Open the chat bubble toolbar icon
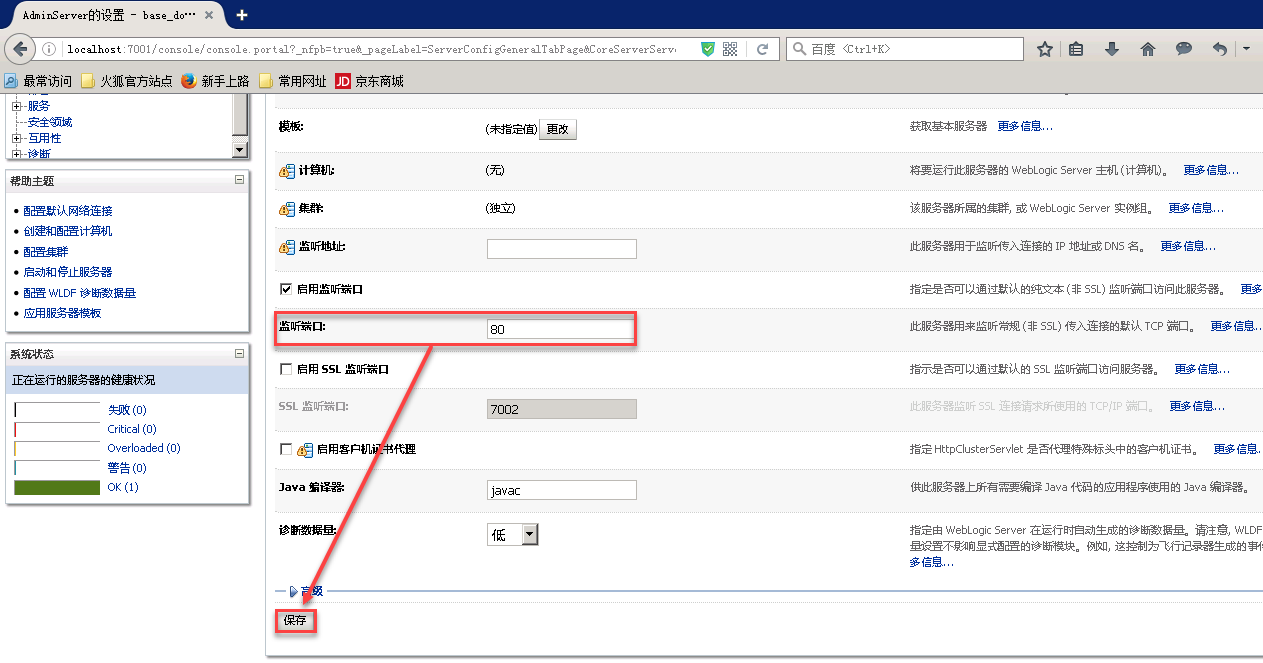Viewport: 1263px width, 663px height. (x=1184, y=49)
